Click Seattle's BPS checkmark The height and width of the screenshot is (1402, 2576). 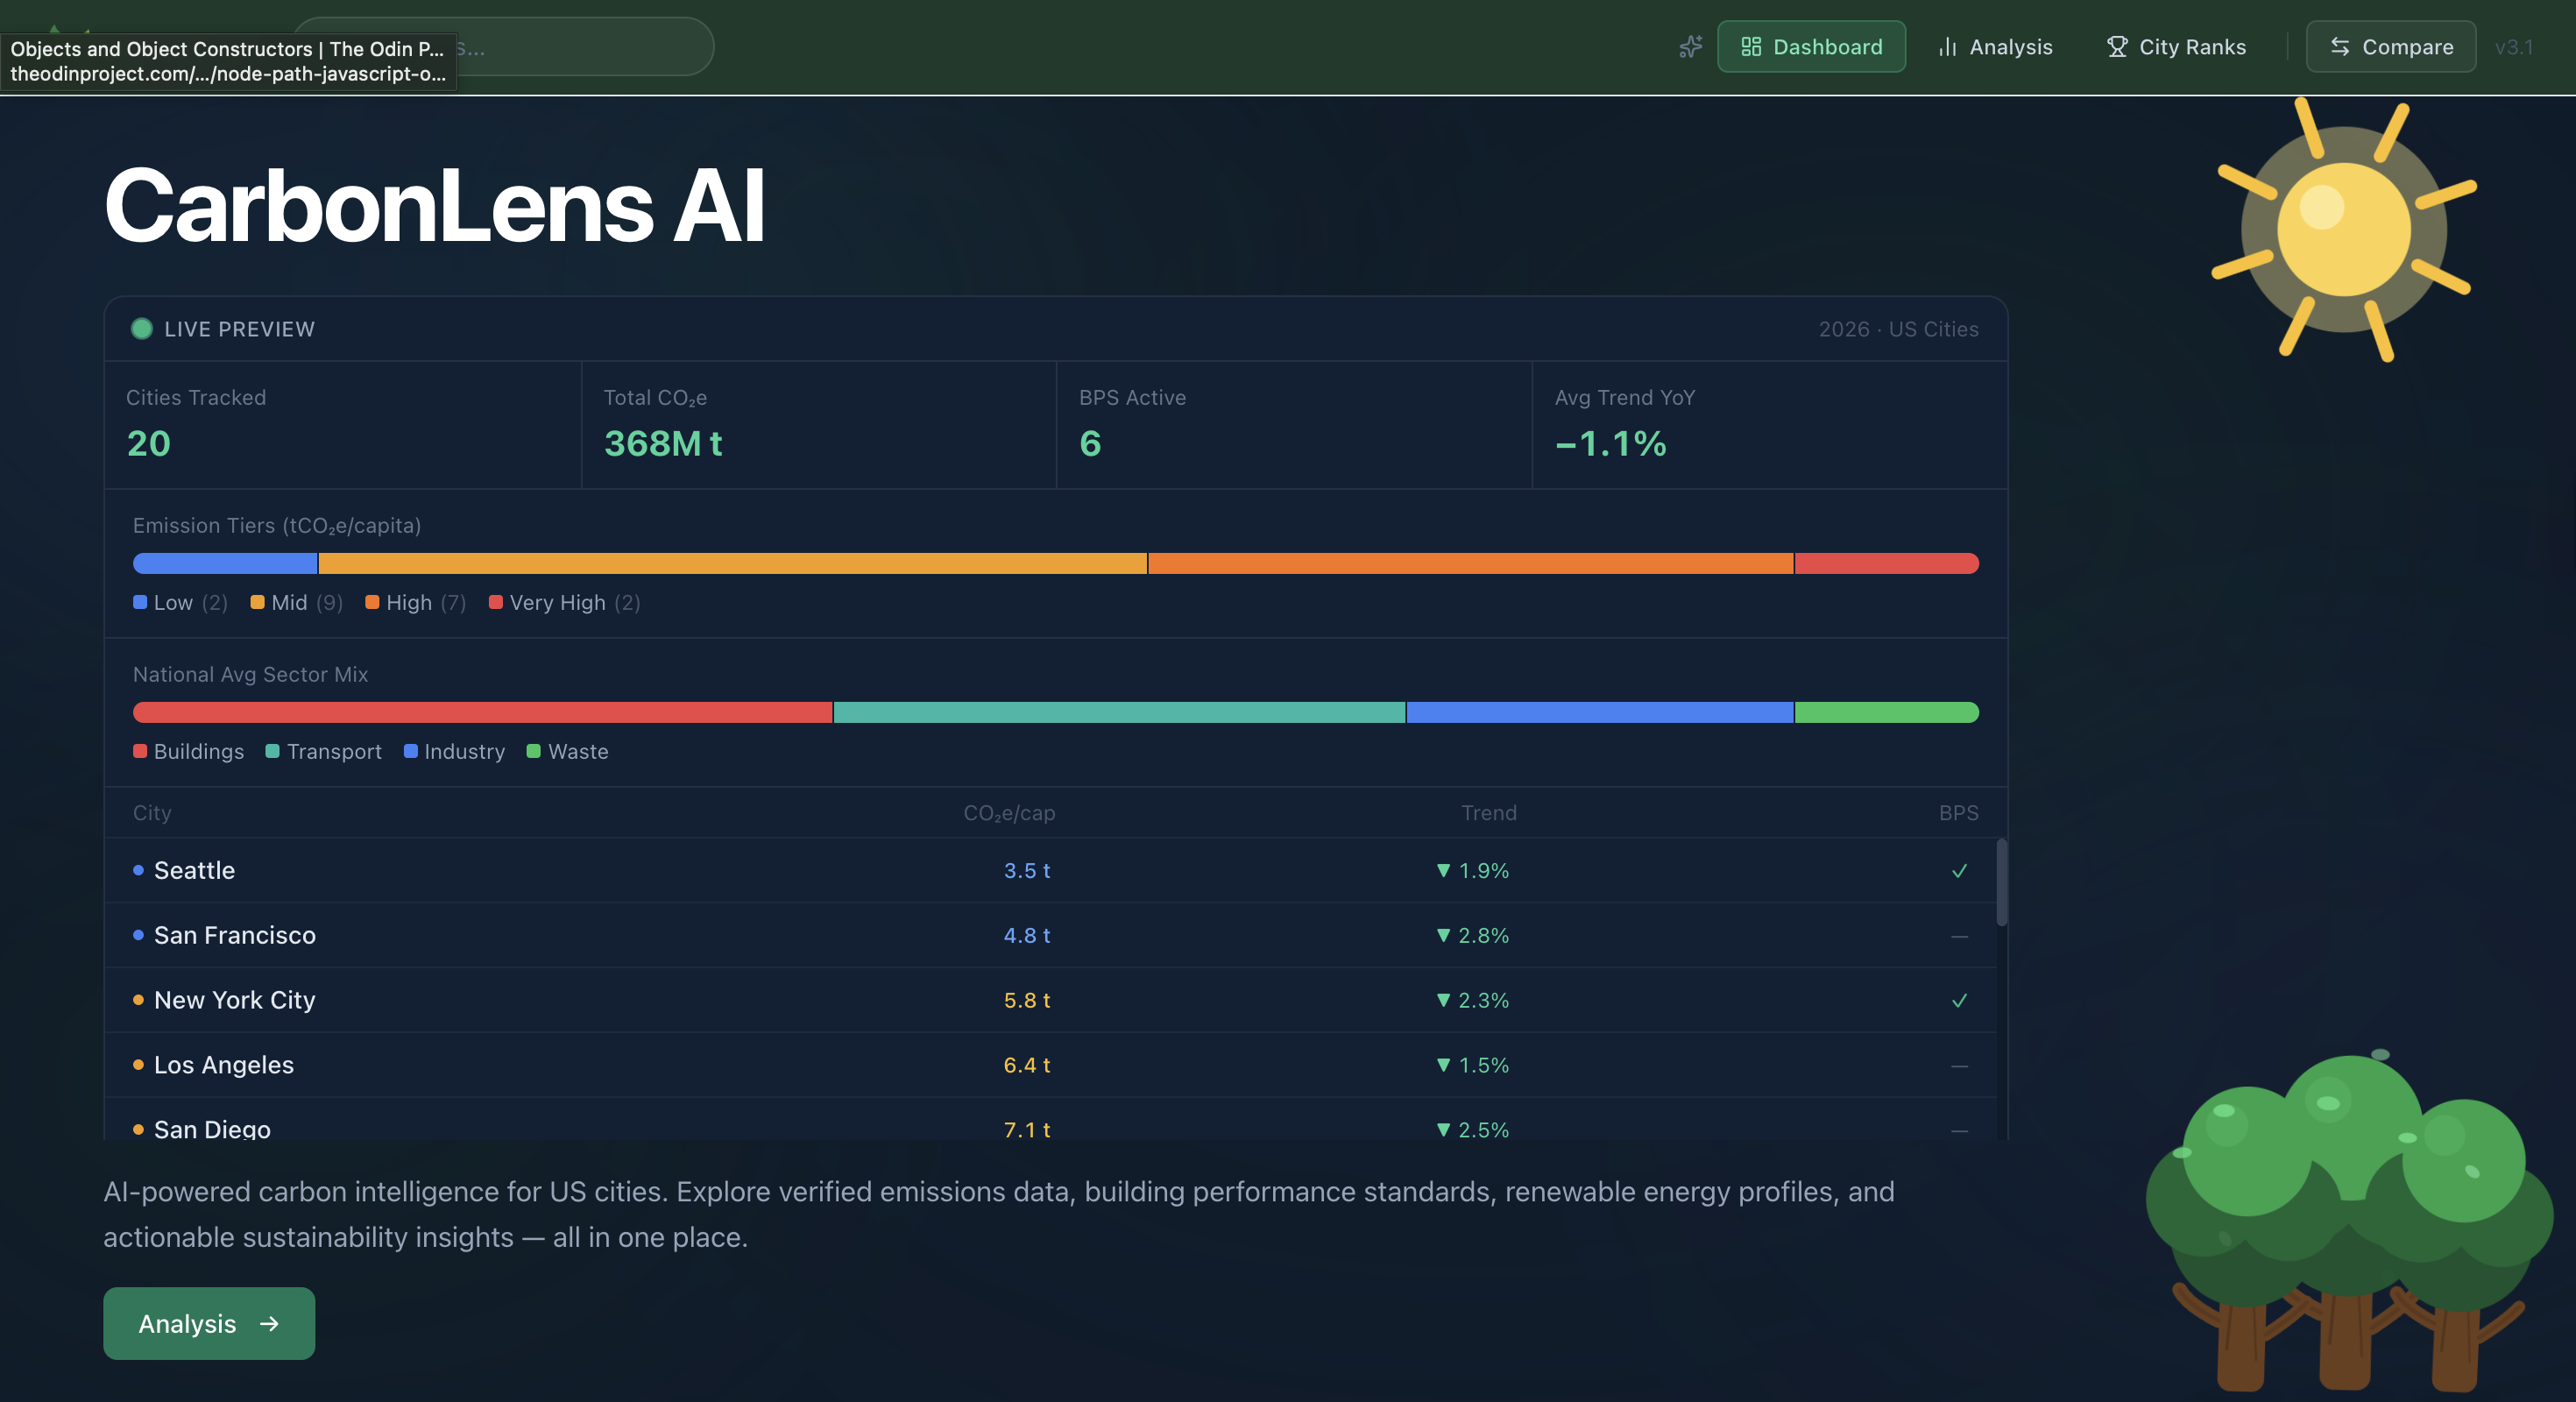coord(1958,871)
